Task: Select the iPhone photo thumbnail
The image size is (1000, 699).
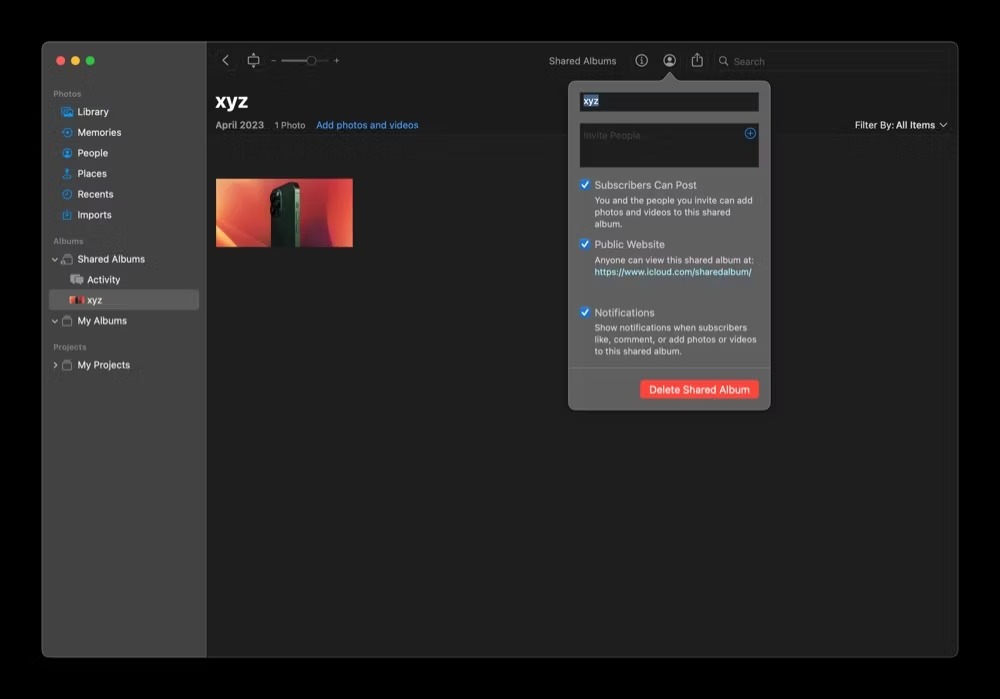Action: point(284,212)
